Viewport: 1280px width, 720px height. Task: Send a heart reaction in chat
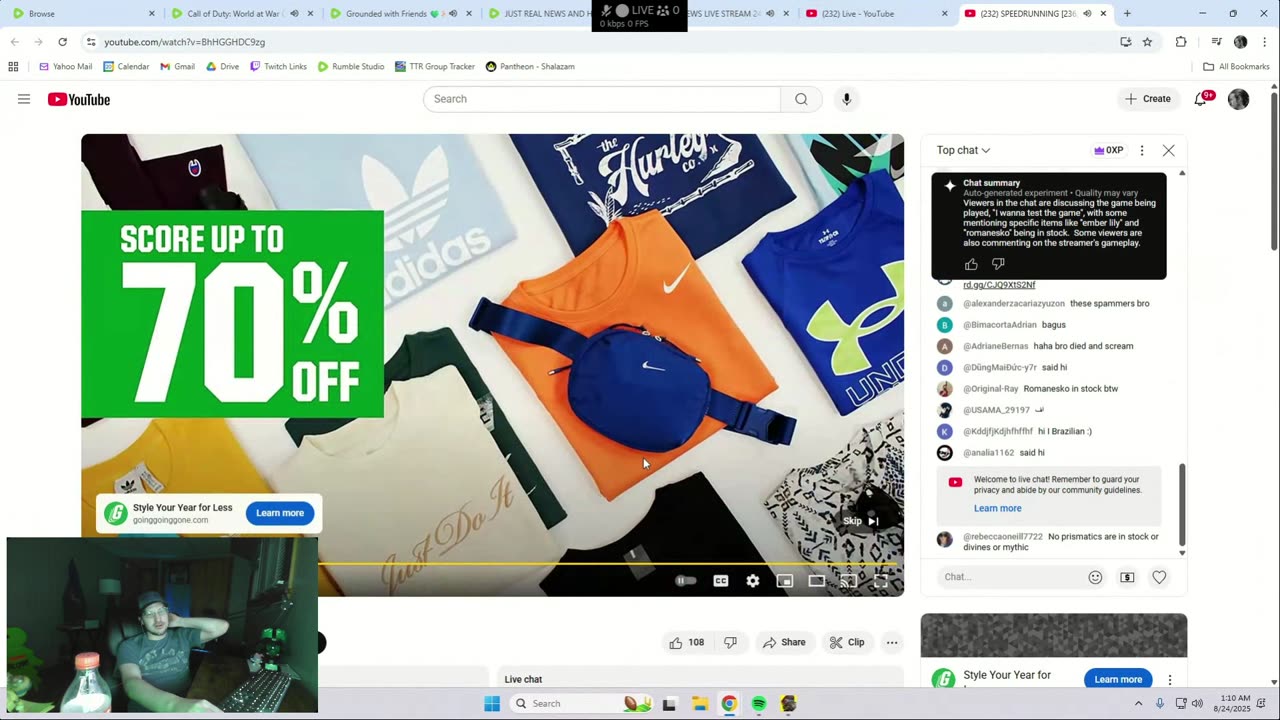click(1159, 577)
